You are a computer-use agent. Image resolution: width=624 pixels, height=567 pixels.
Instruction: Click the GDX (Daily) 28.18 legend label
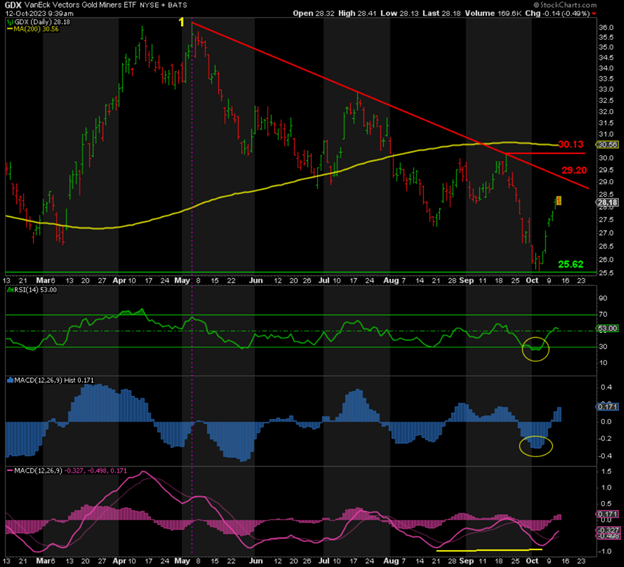42,22
